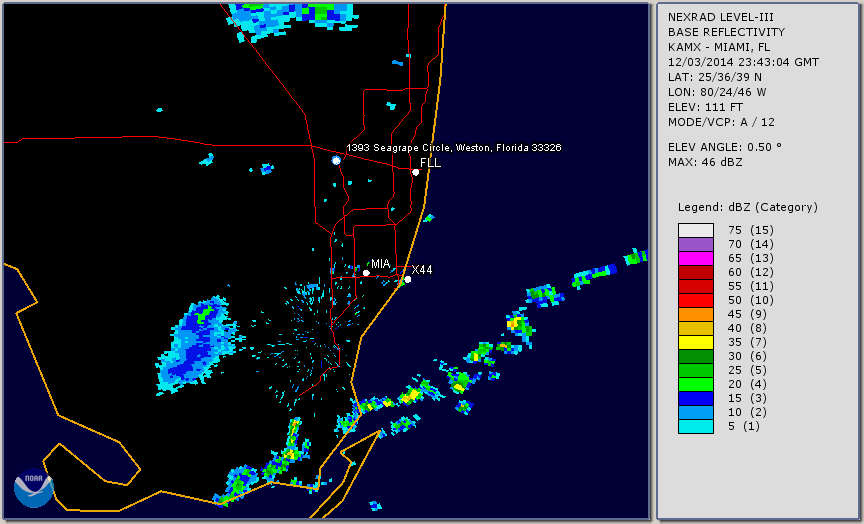864x524 pixels.
Task: Click the 'BASE REFLECTIVITY' product text
Action: [x=726, y=33]
